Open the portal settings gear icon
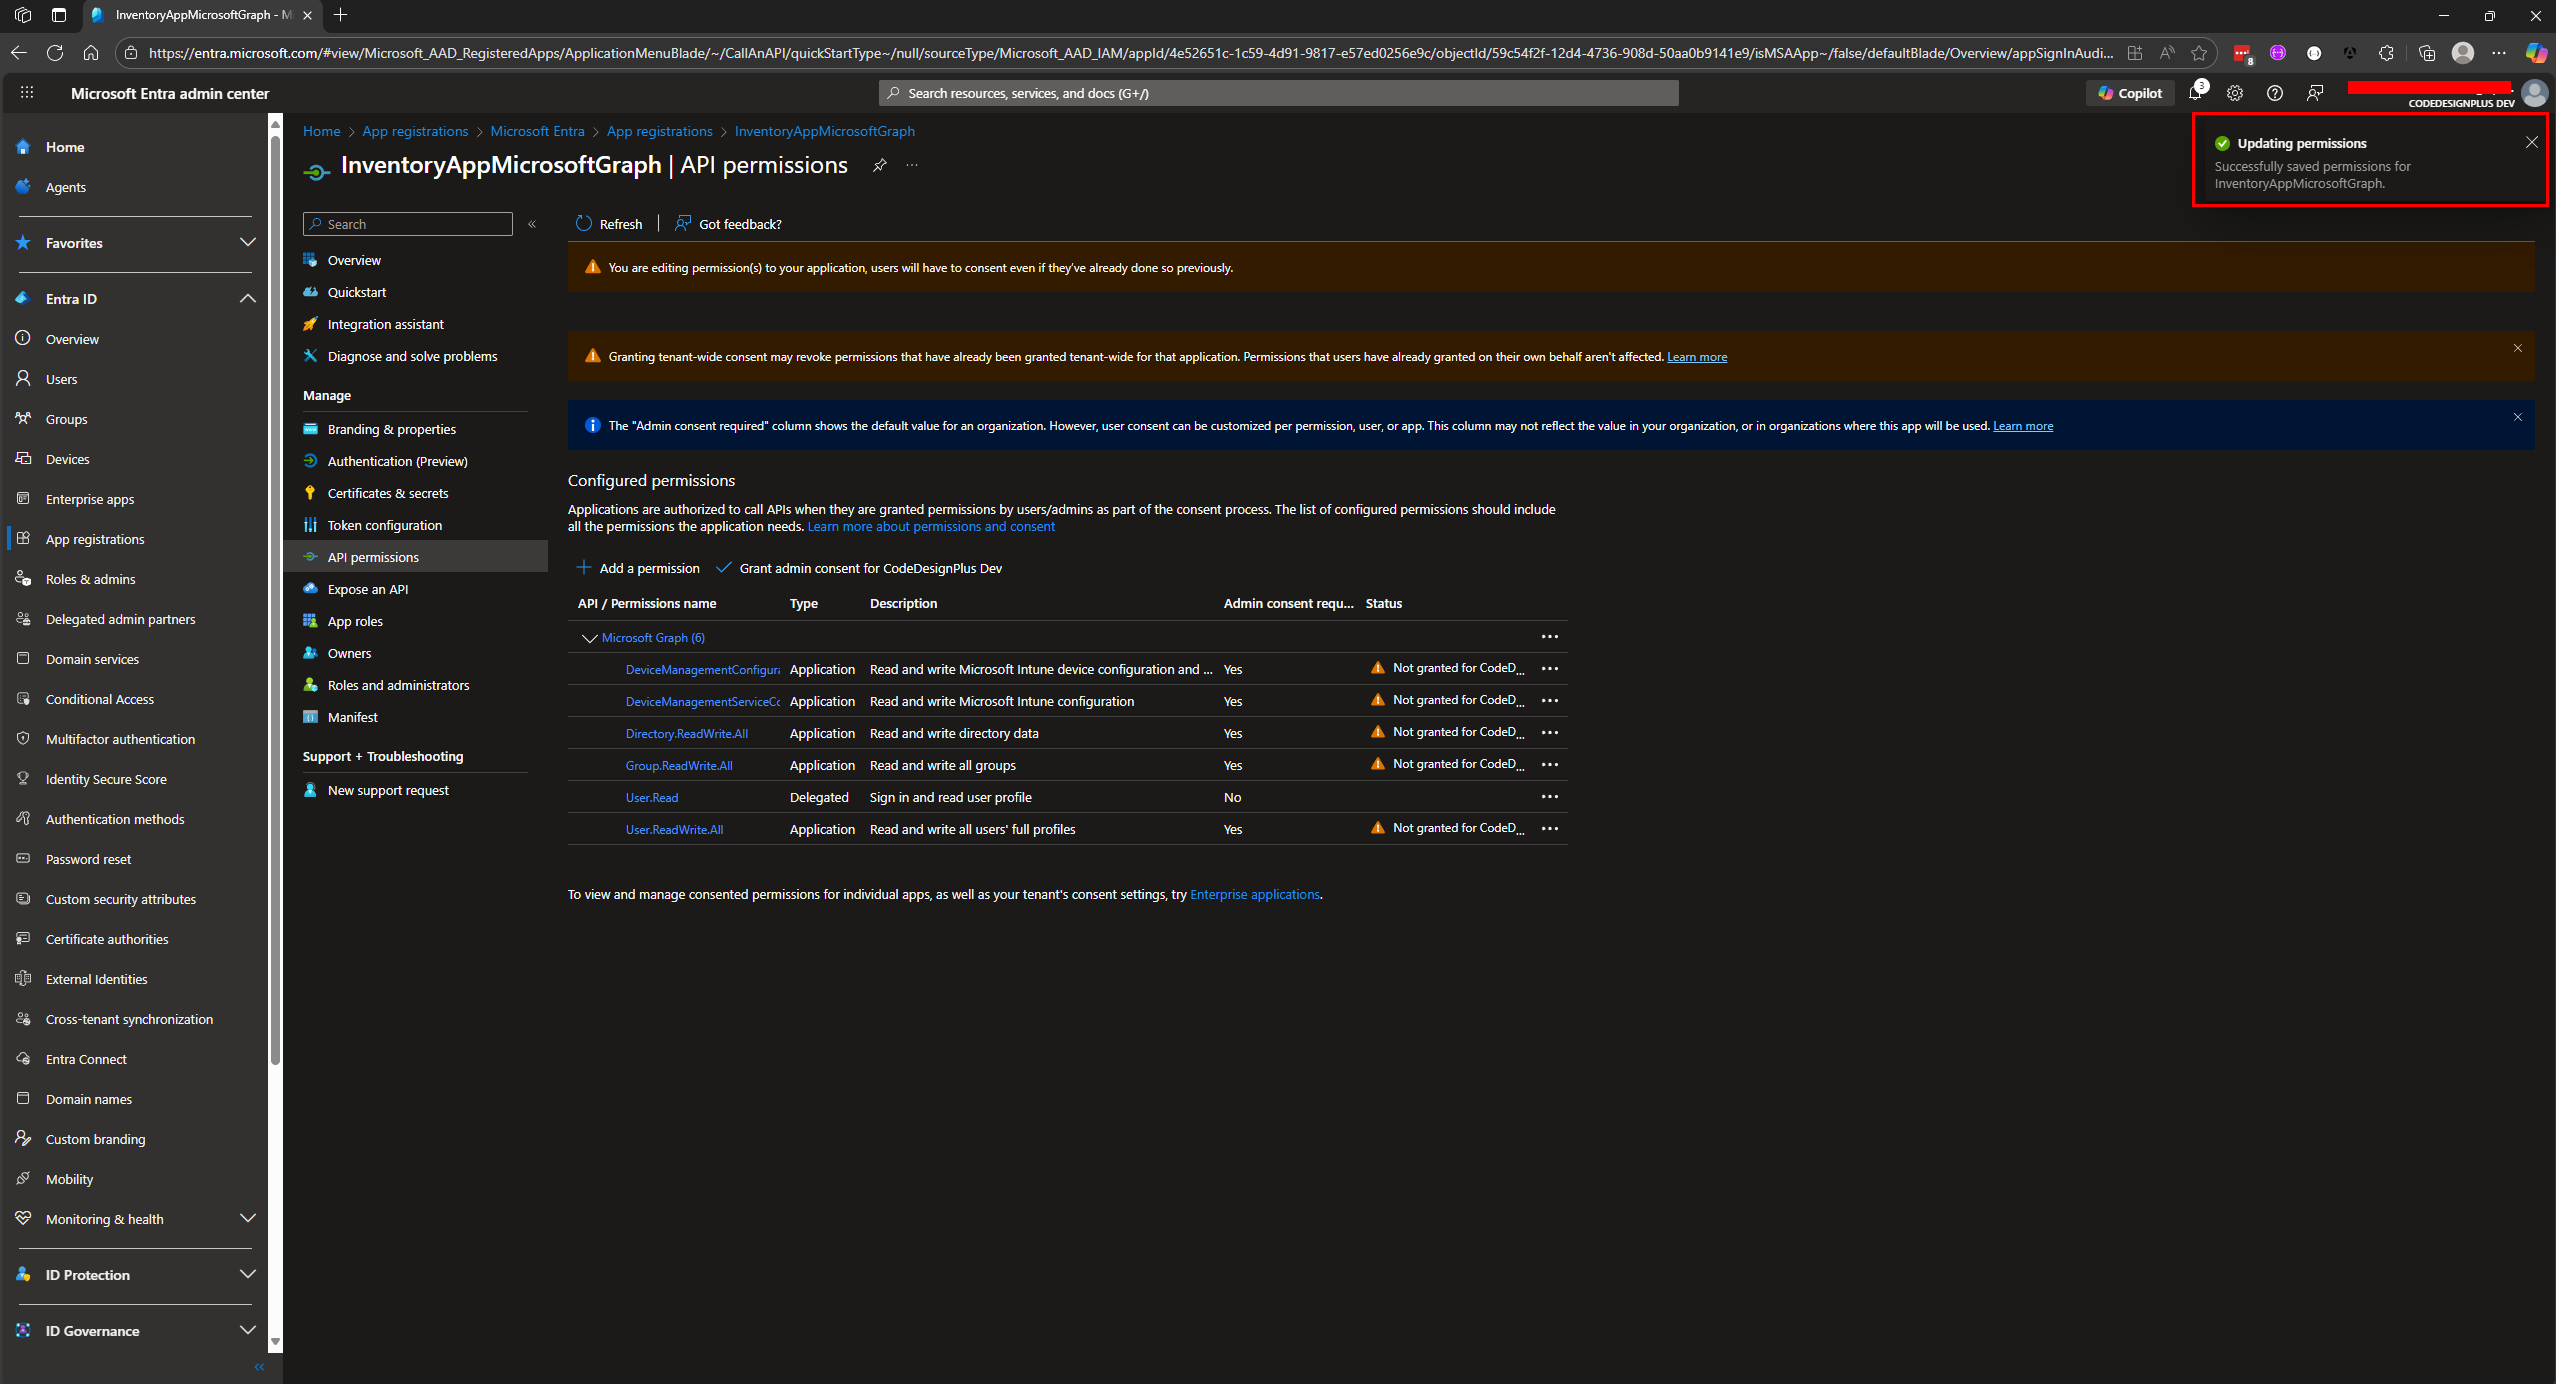2556x1384 pixels. [2235, 93]
